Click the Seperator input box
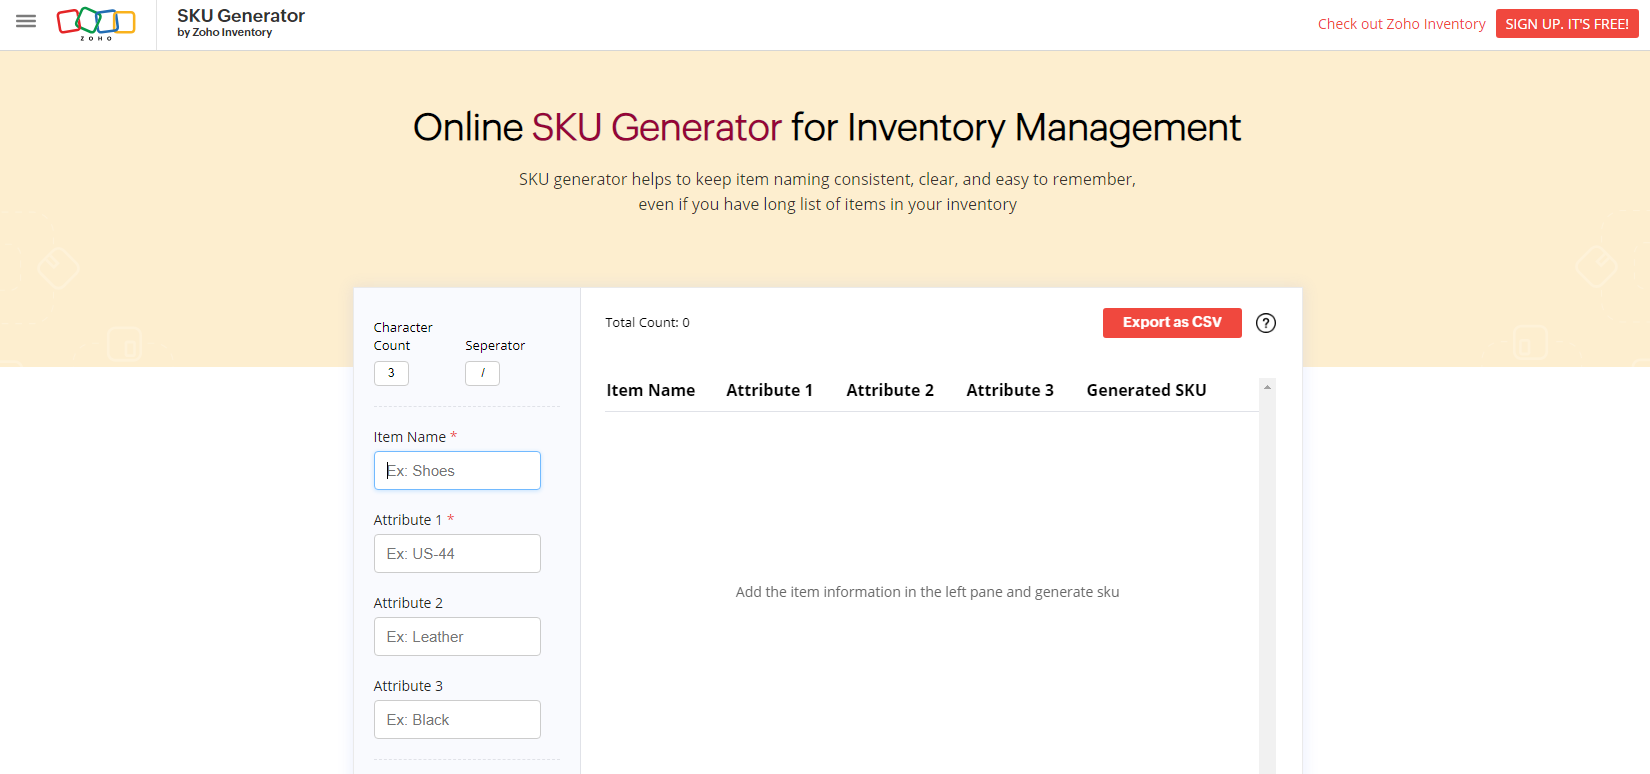 [x=482, y=373]
